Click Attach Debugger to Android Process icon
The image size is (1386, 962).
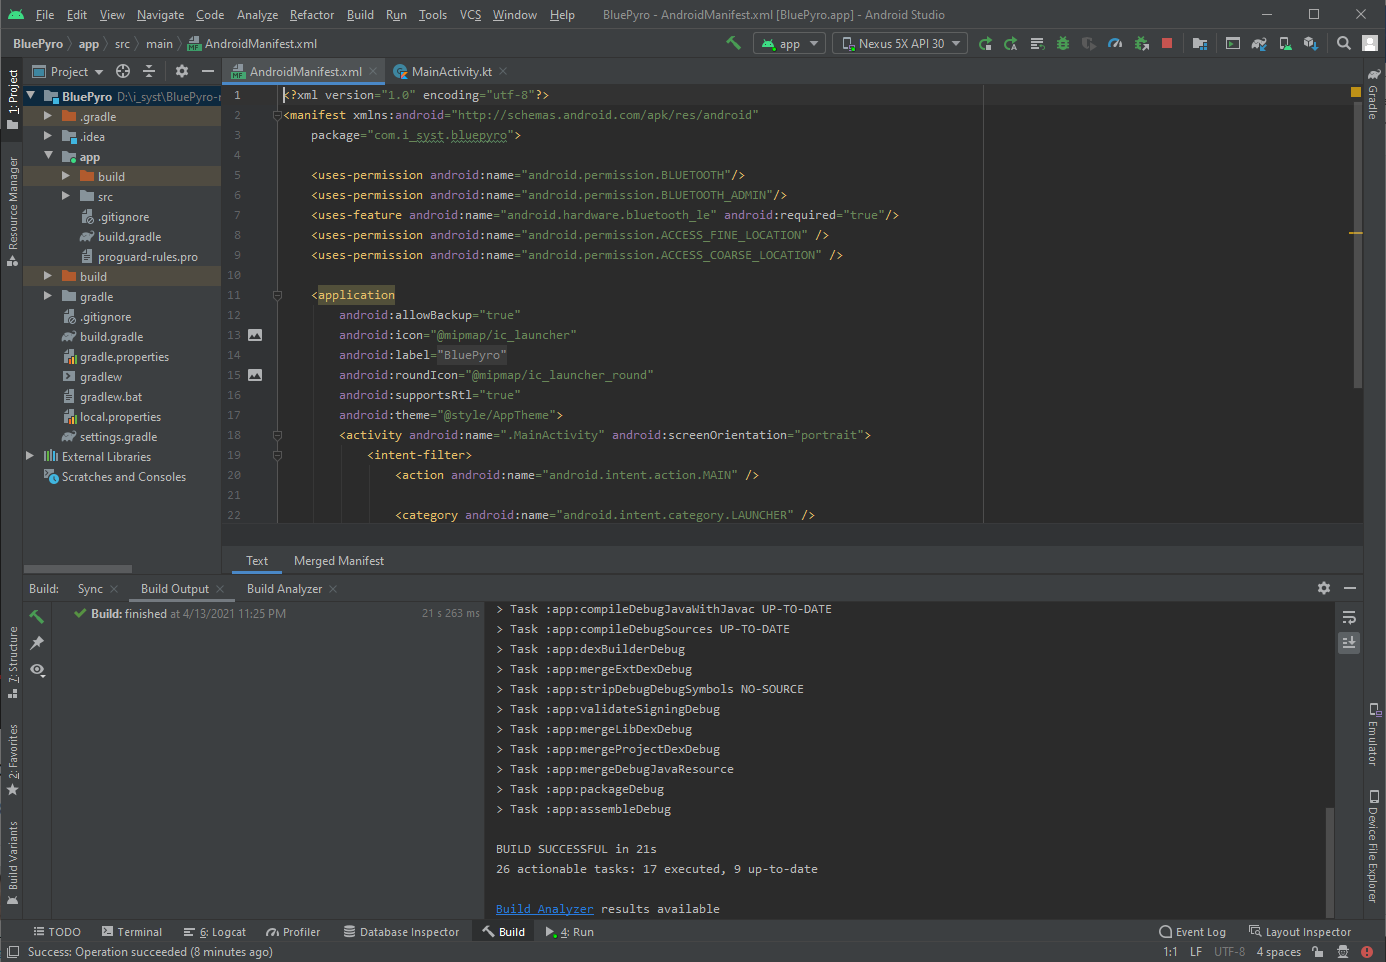pos(1141,43)
